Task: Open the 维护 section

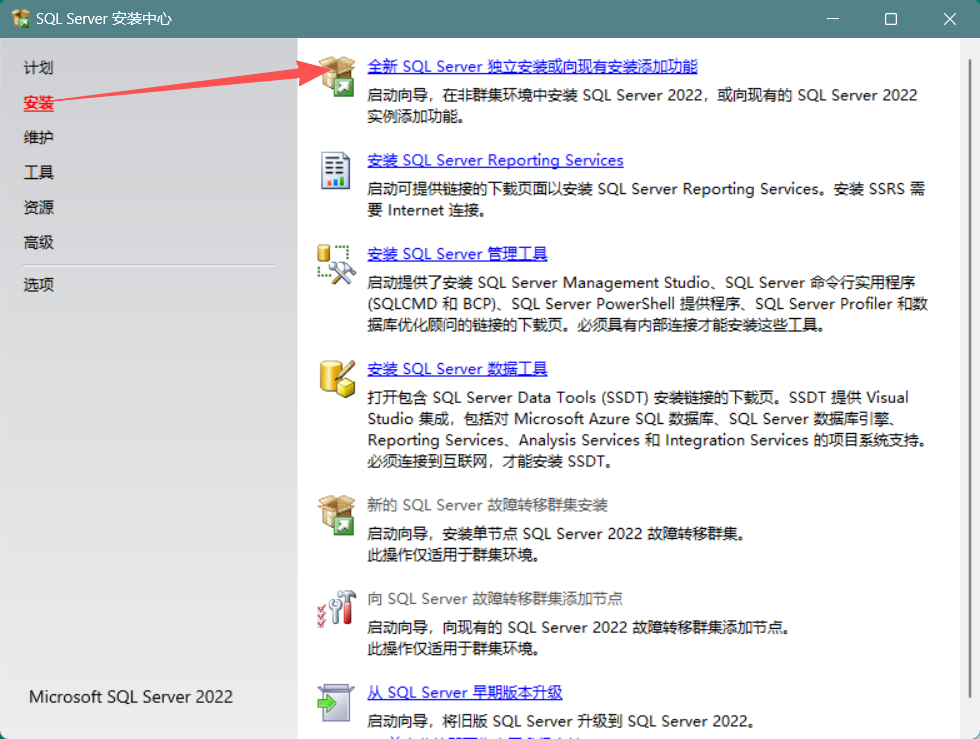Action: [39, 138]
